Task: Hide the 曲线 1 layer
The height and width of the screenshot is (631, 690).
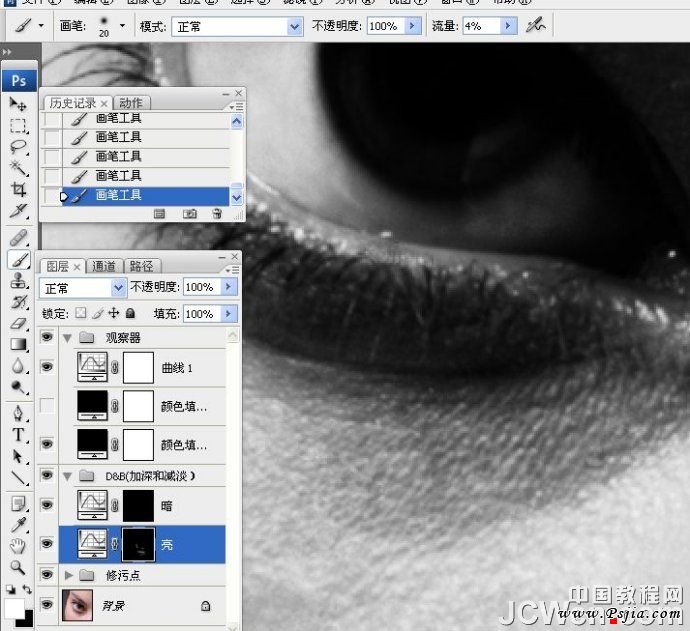Action: (47, 368)
